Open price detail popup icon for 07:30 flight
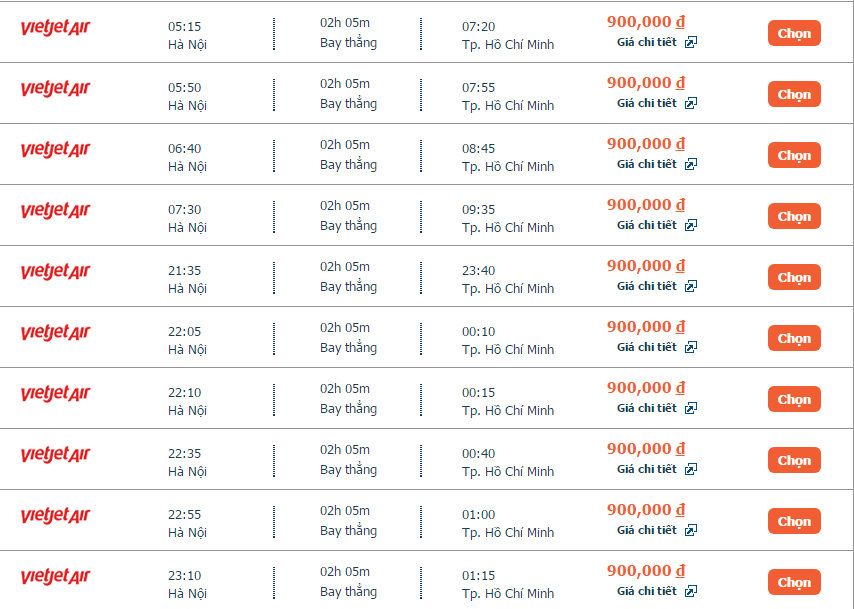The width and height of the screenshot is (854, 609). [691, 225]
